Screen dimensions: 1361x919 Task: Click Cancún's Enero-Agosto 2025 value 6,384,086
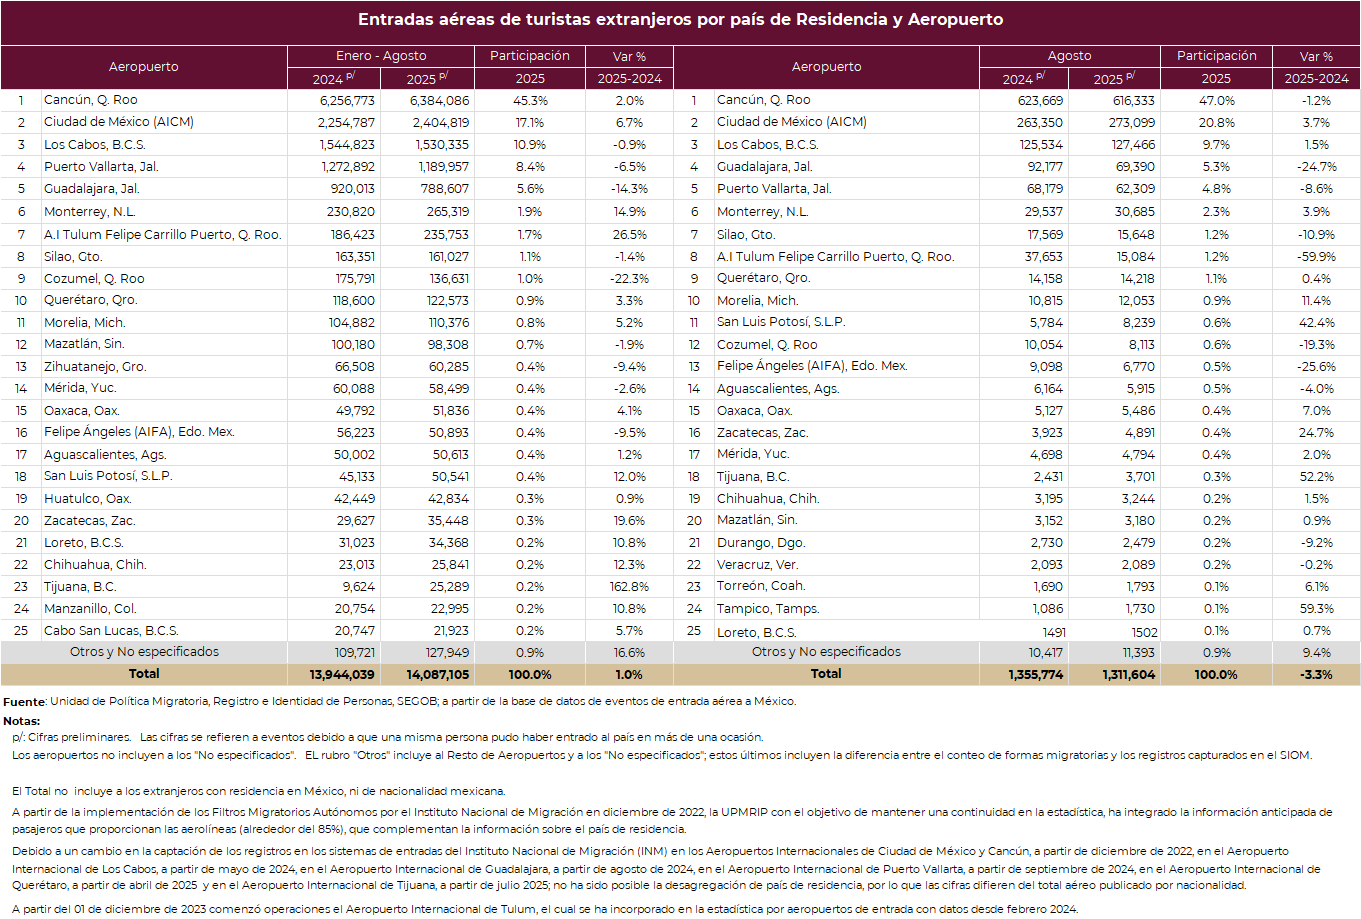point(439,101)
